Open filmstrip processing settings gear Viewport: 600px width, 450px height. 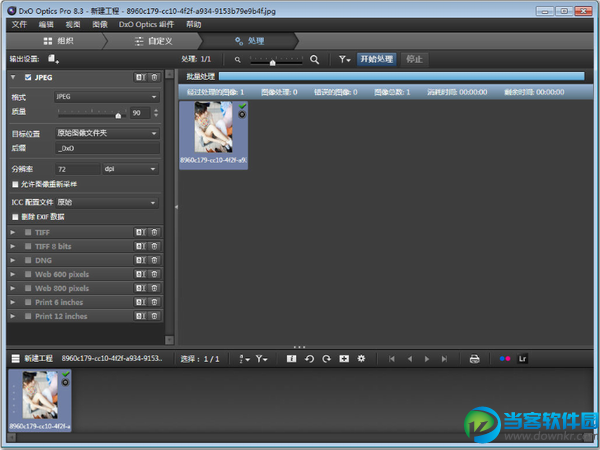click(x=361, y=358)
